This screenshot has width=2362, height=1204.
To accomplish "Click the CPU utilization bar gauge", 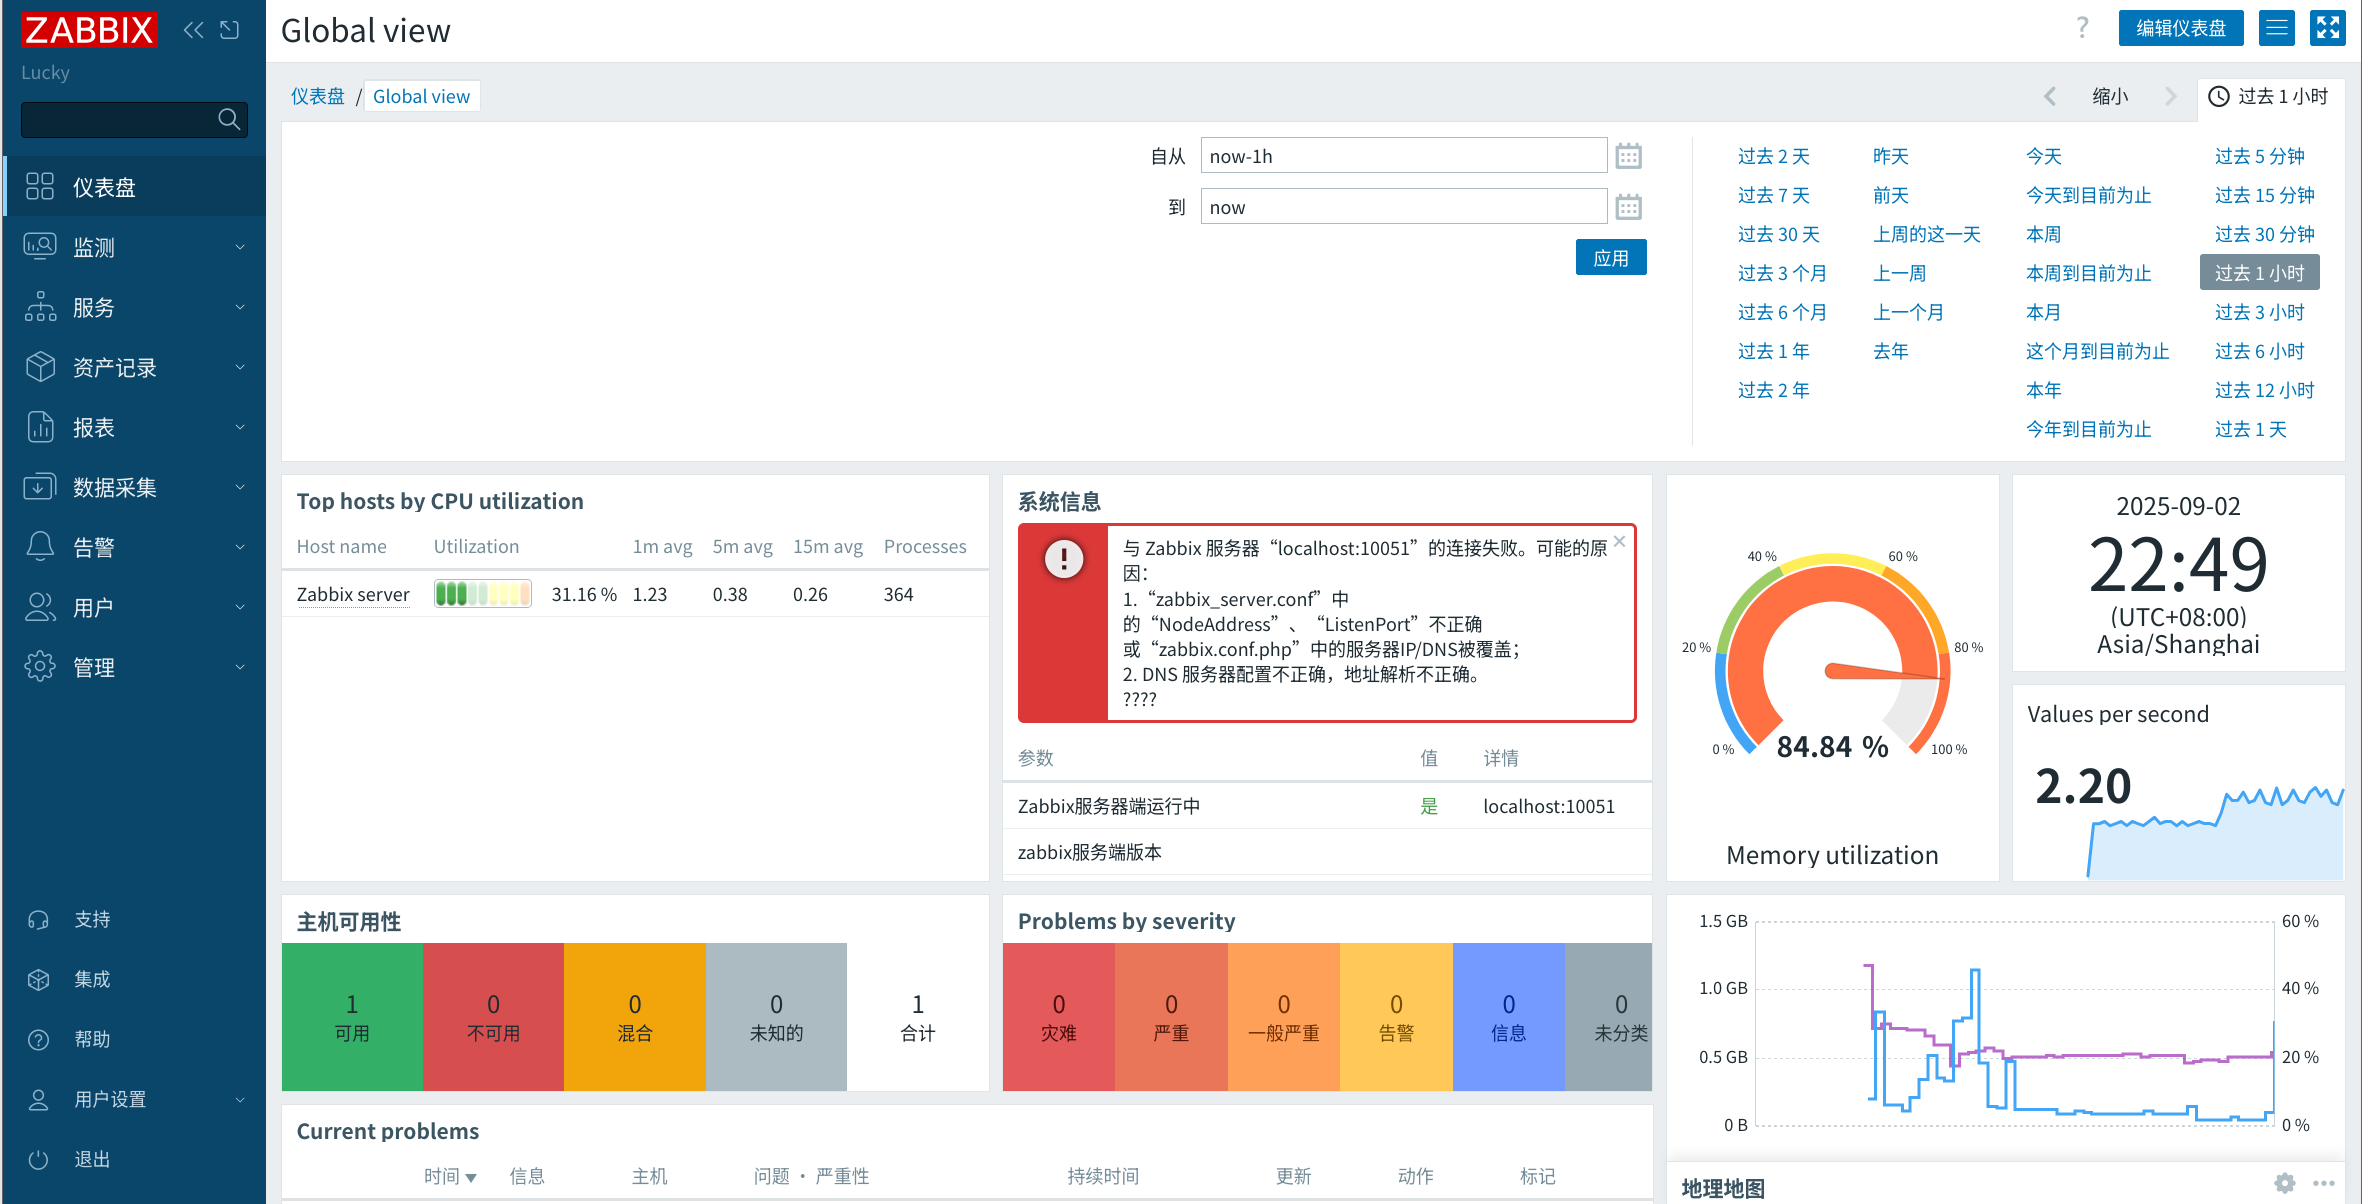I will pyautogui.click(x=483, y=594).
